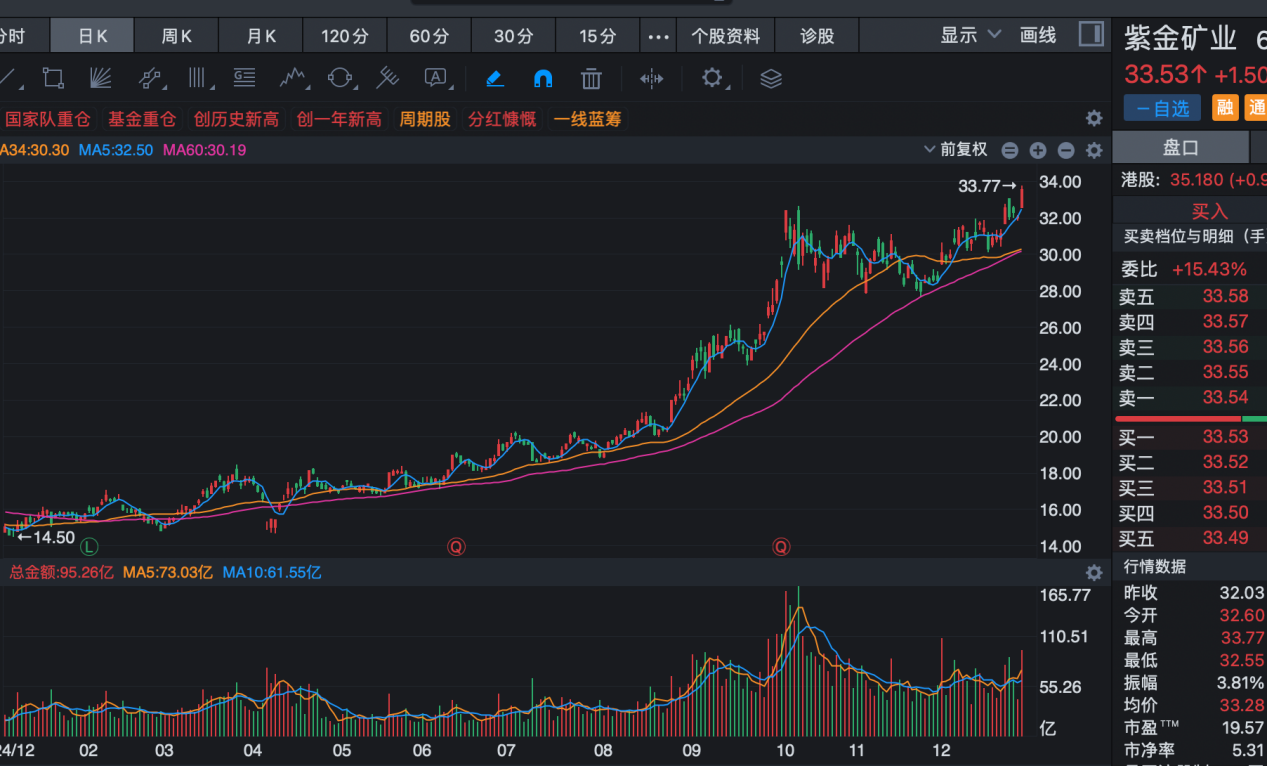The width and height of the screenshot is (1267, 766).
Task: Click the zoom-in plus button on chart
Action: [x=1038, y=150]
